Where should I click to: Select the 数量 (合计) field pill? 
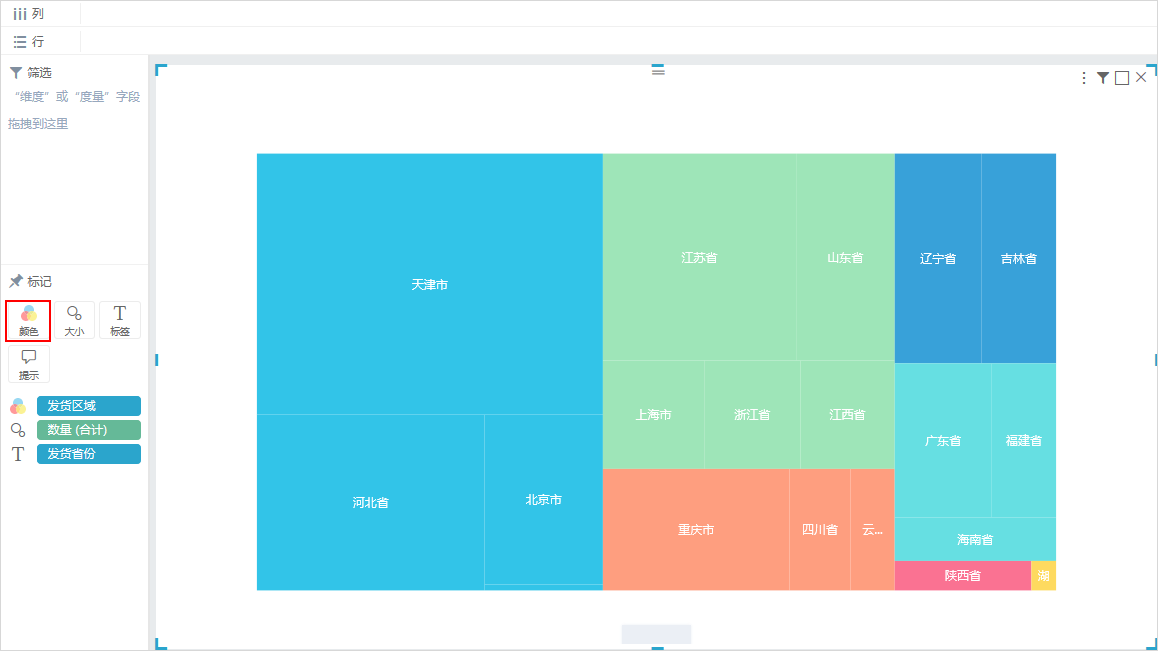pos(89,430)
